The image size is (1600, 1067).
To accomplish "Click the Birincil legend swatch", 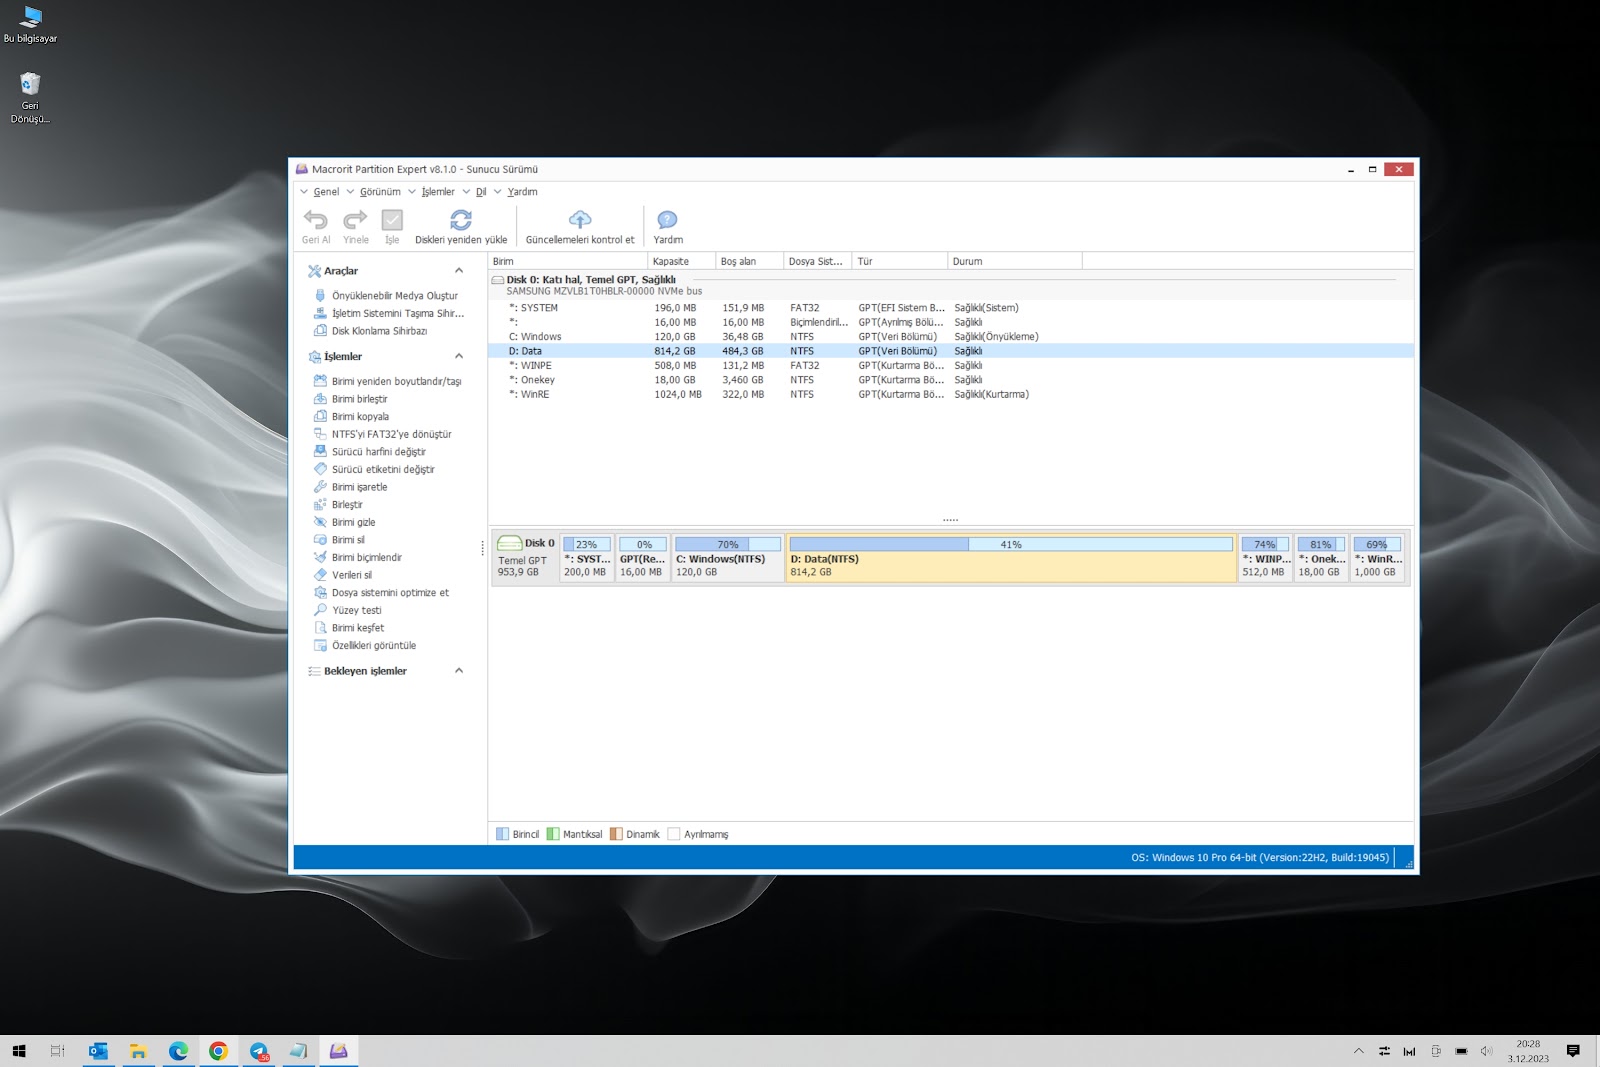I will (x=503, y=834).
